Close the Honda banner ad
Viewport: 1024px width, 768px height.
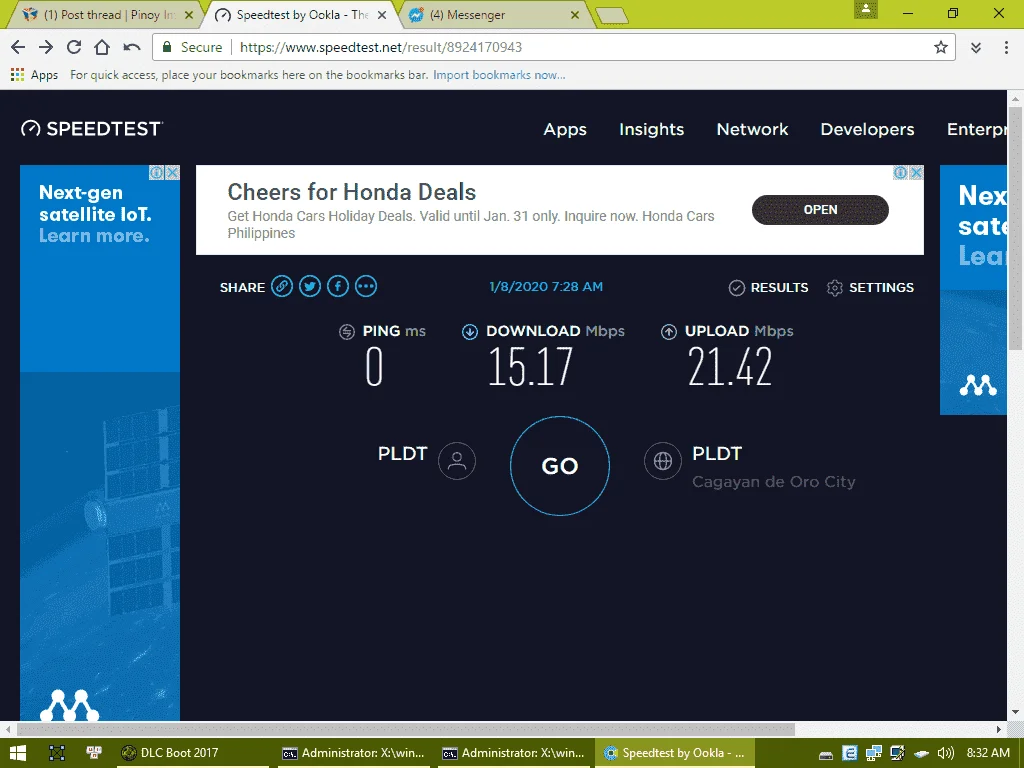[916, 172]
